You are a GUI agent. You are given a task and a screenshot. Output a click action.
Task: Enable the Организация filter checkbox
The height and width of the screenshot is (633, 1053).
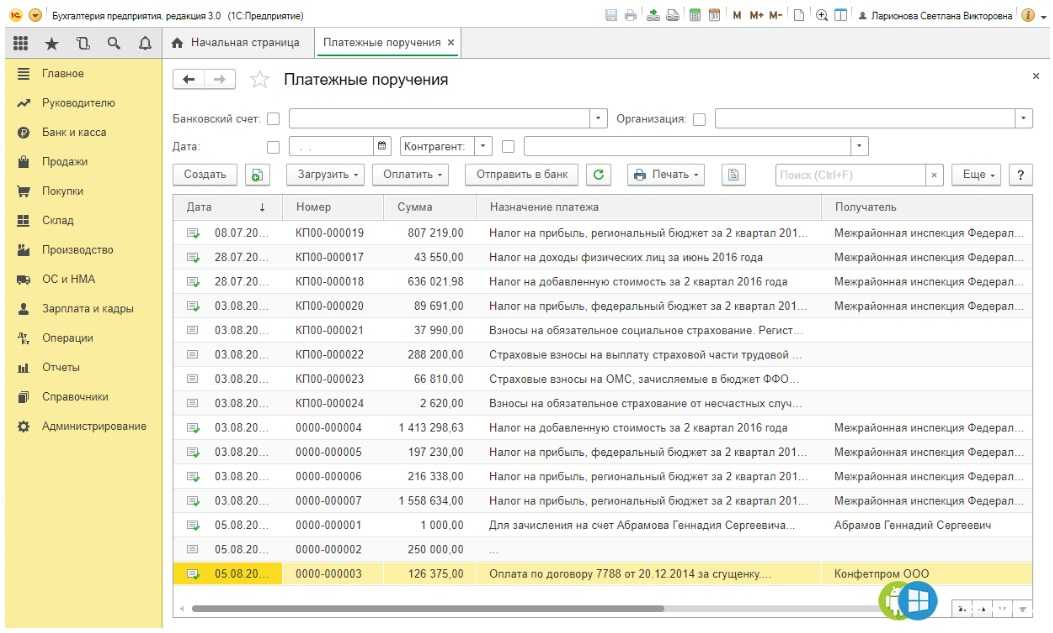pyautogui.click(x=699, y=119)
